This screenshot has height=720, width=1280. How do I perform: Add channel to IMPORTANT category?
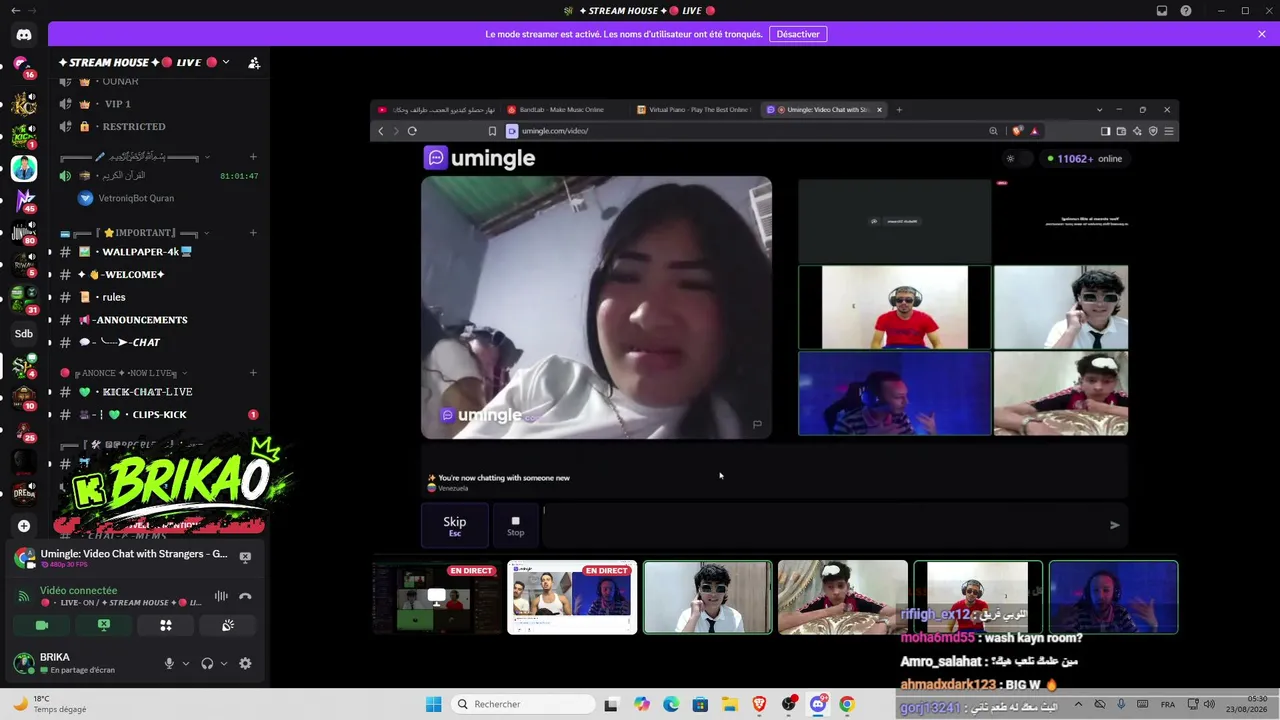point(253,233)
